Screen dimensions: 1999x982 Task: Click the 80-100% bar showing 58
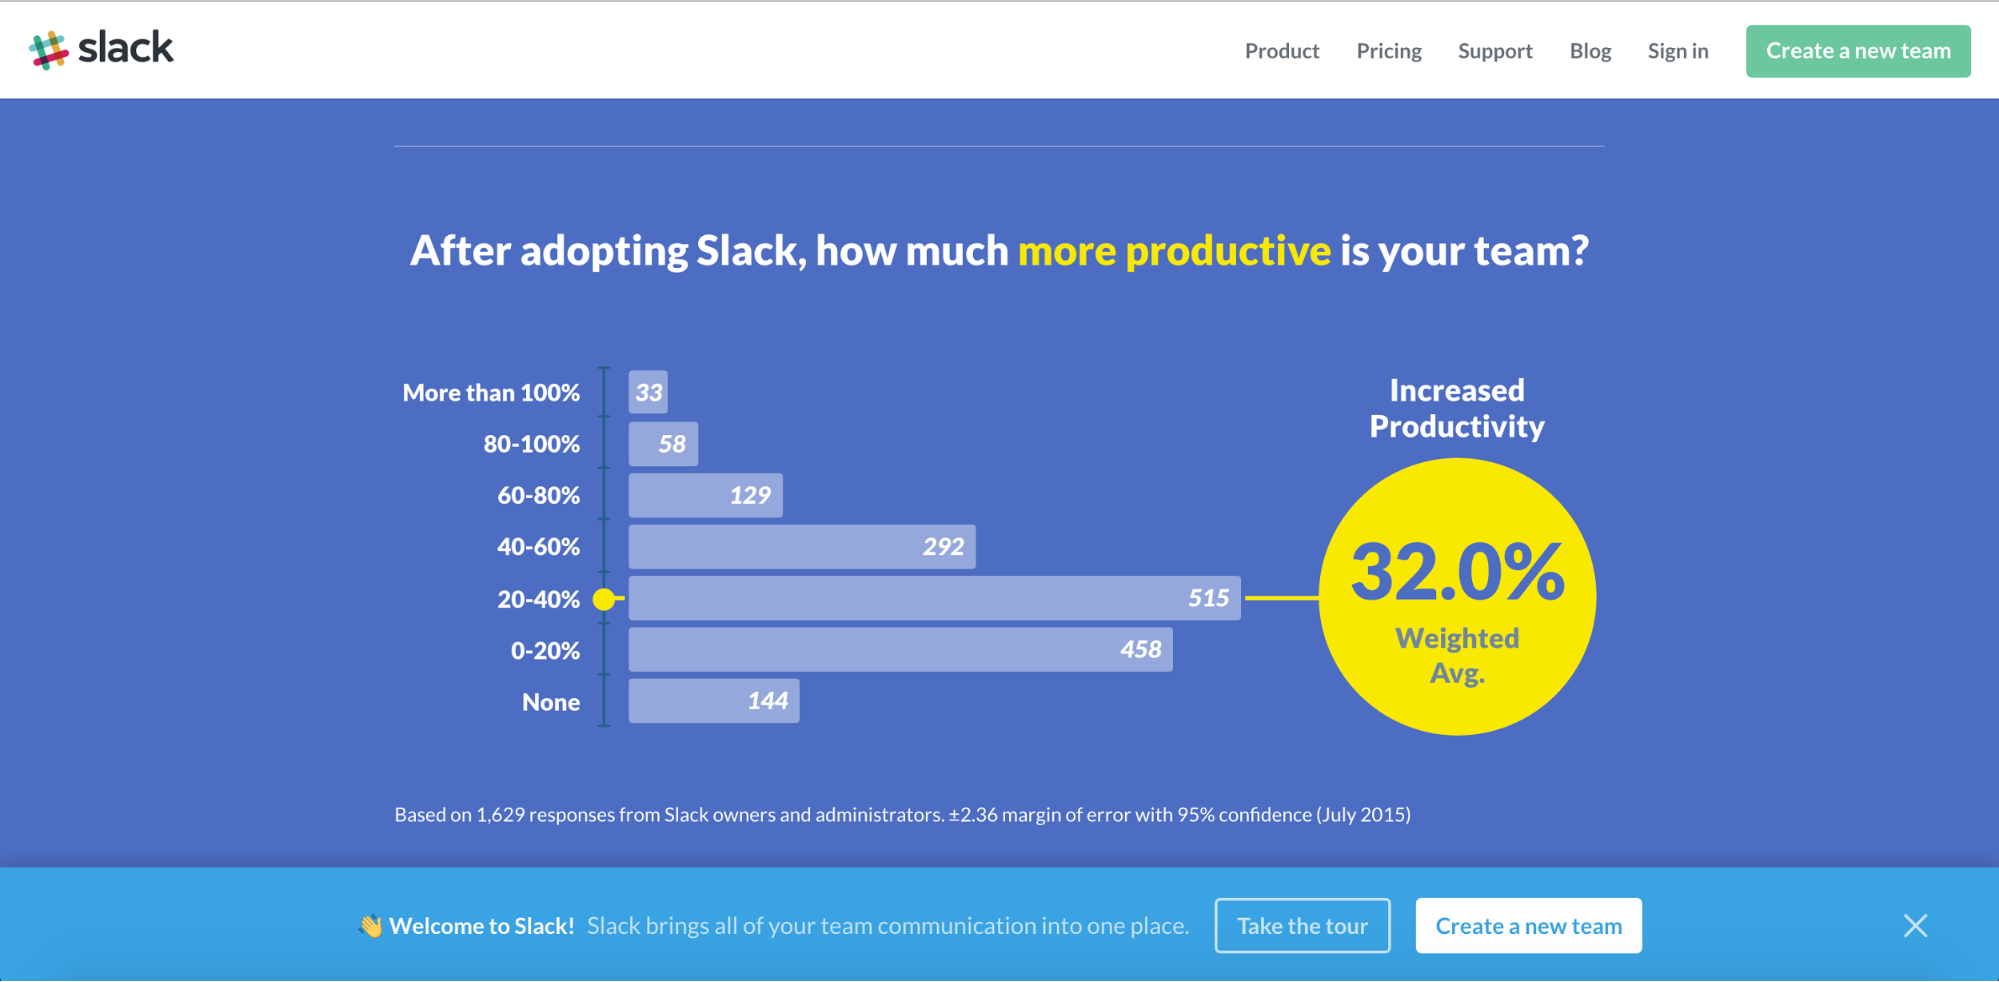pyautogui.click(x=663, y=444)
